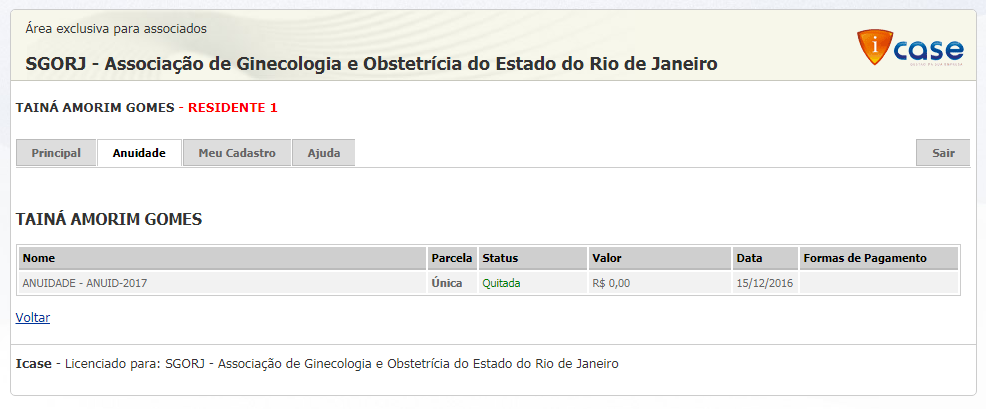Select the Anuidade tab

(139, 153)
